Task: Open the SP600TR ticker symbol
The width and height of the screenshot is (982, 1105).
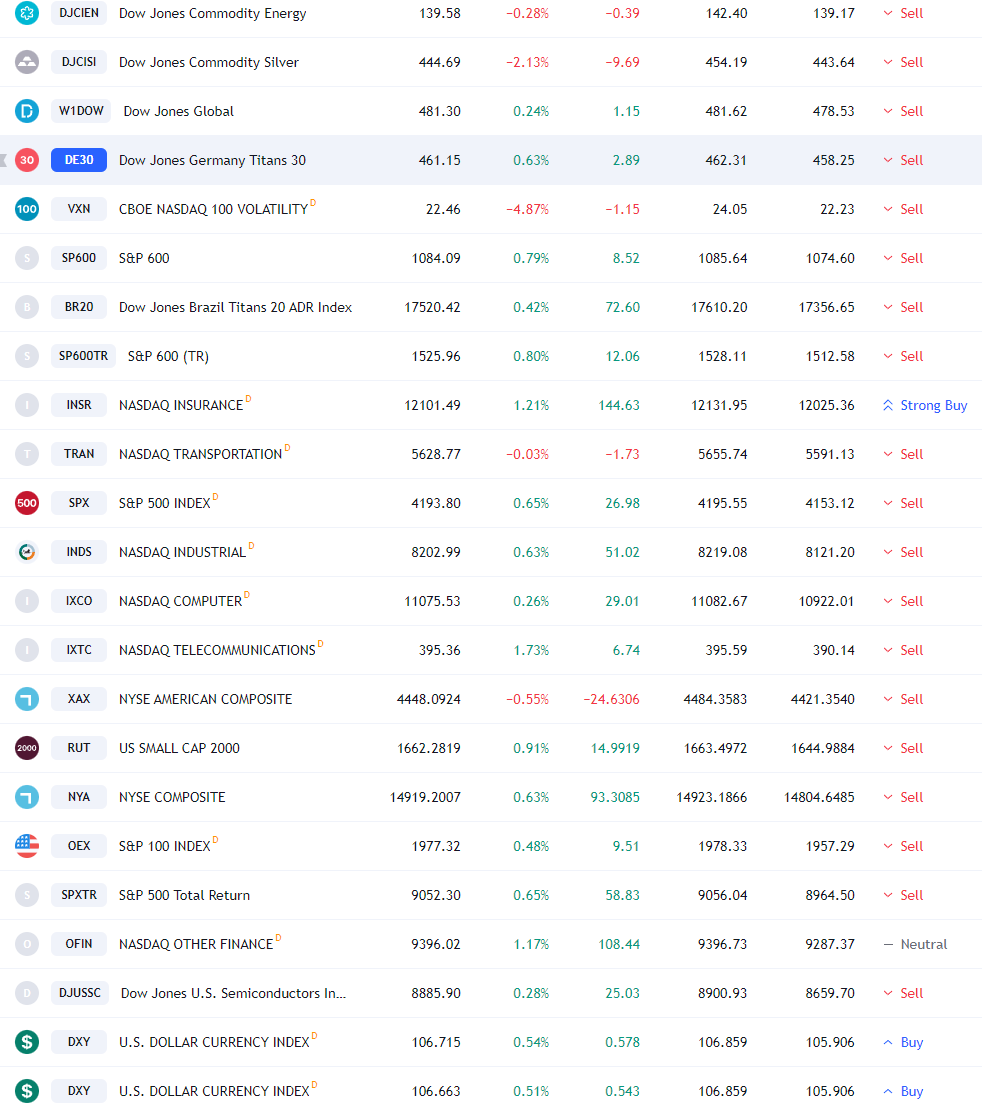Action: pyautogui.click(x=83, y=356)
